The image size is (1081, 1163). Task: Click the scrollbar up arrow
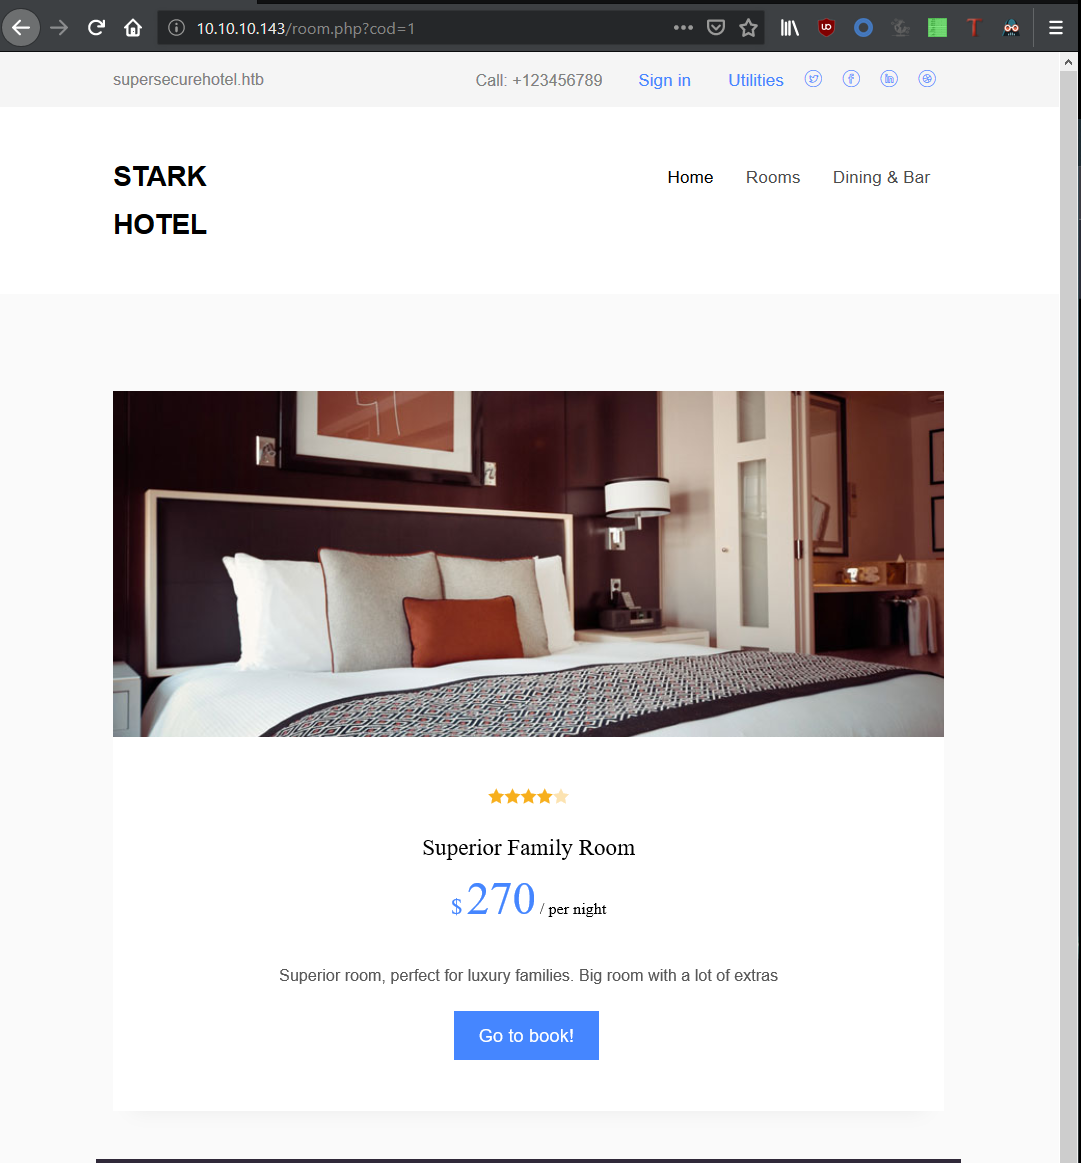tap(1068, 62)
